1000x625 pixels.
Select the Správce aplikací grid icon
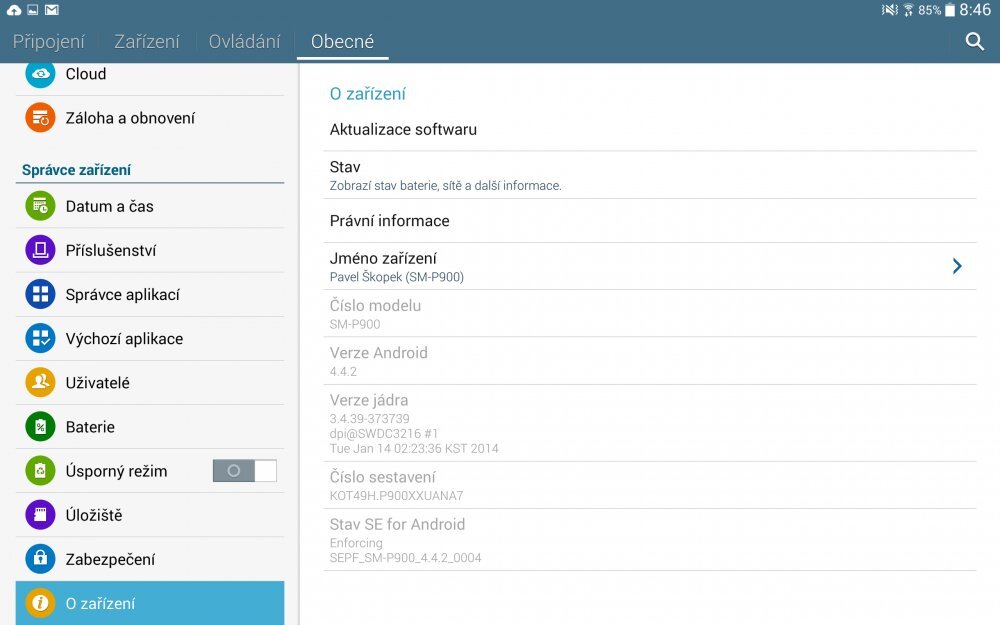40,294
